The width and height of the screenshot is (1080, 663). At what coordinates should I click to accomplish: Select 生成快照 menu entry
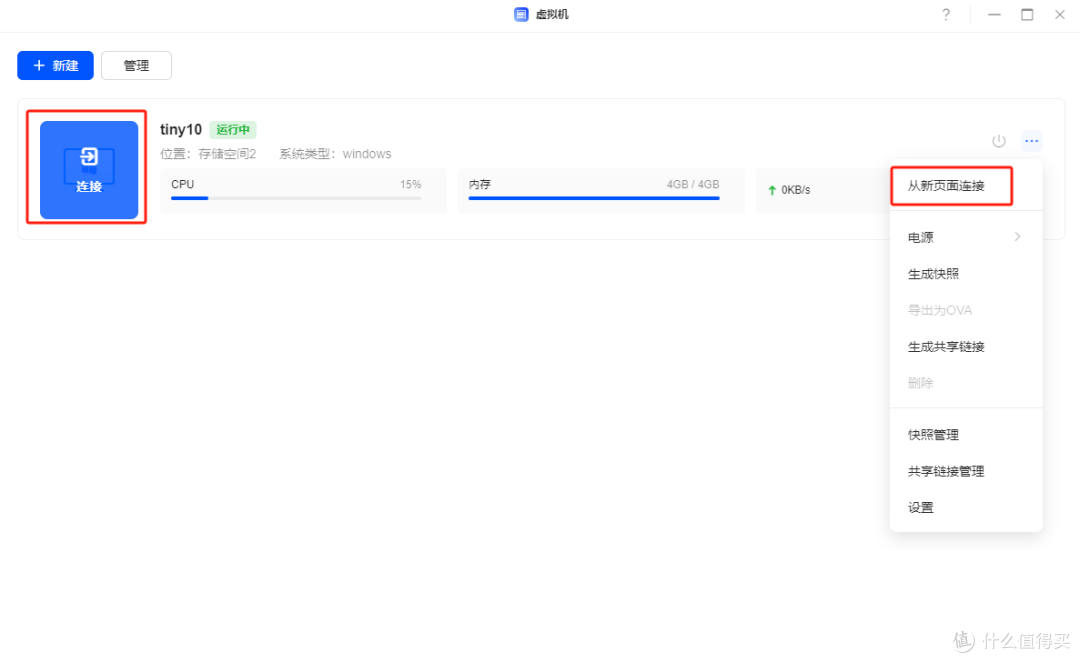tap(966, 274)
